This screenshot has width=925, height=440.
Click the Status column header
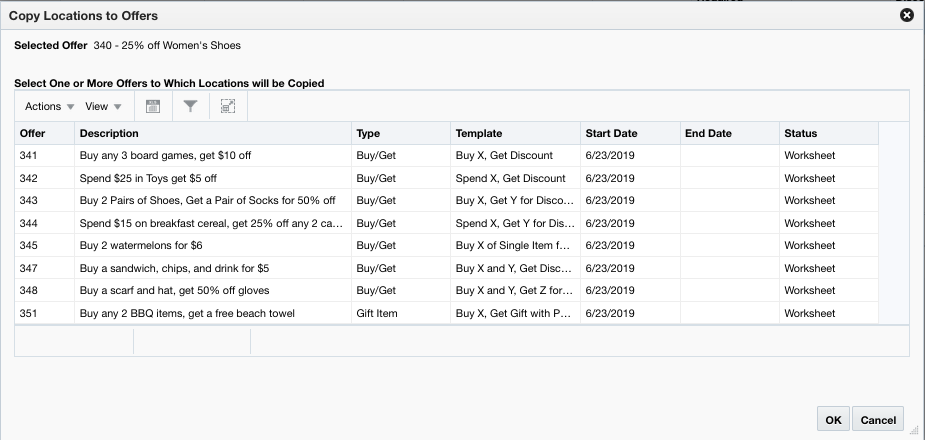[800, 133]
